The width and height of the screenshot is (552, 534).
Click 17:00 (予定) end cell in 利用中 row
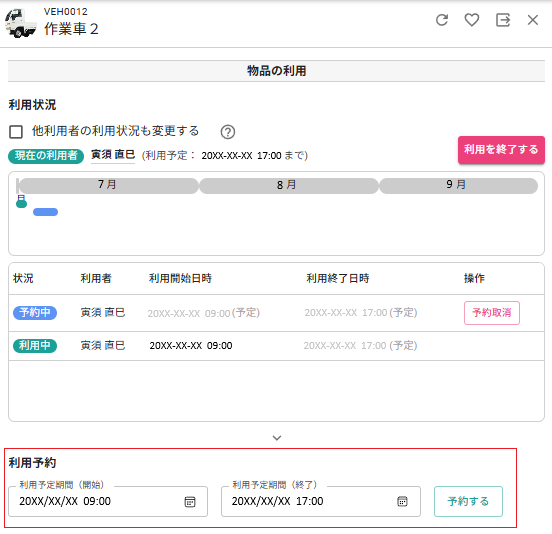coord(360,346)
